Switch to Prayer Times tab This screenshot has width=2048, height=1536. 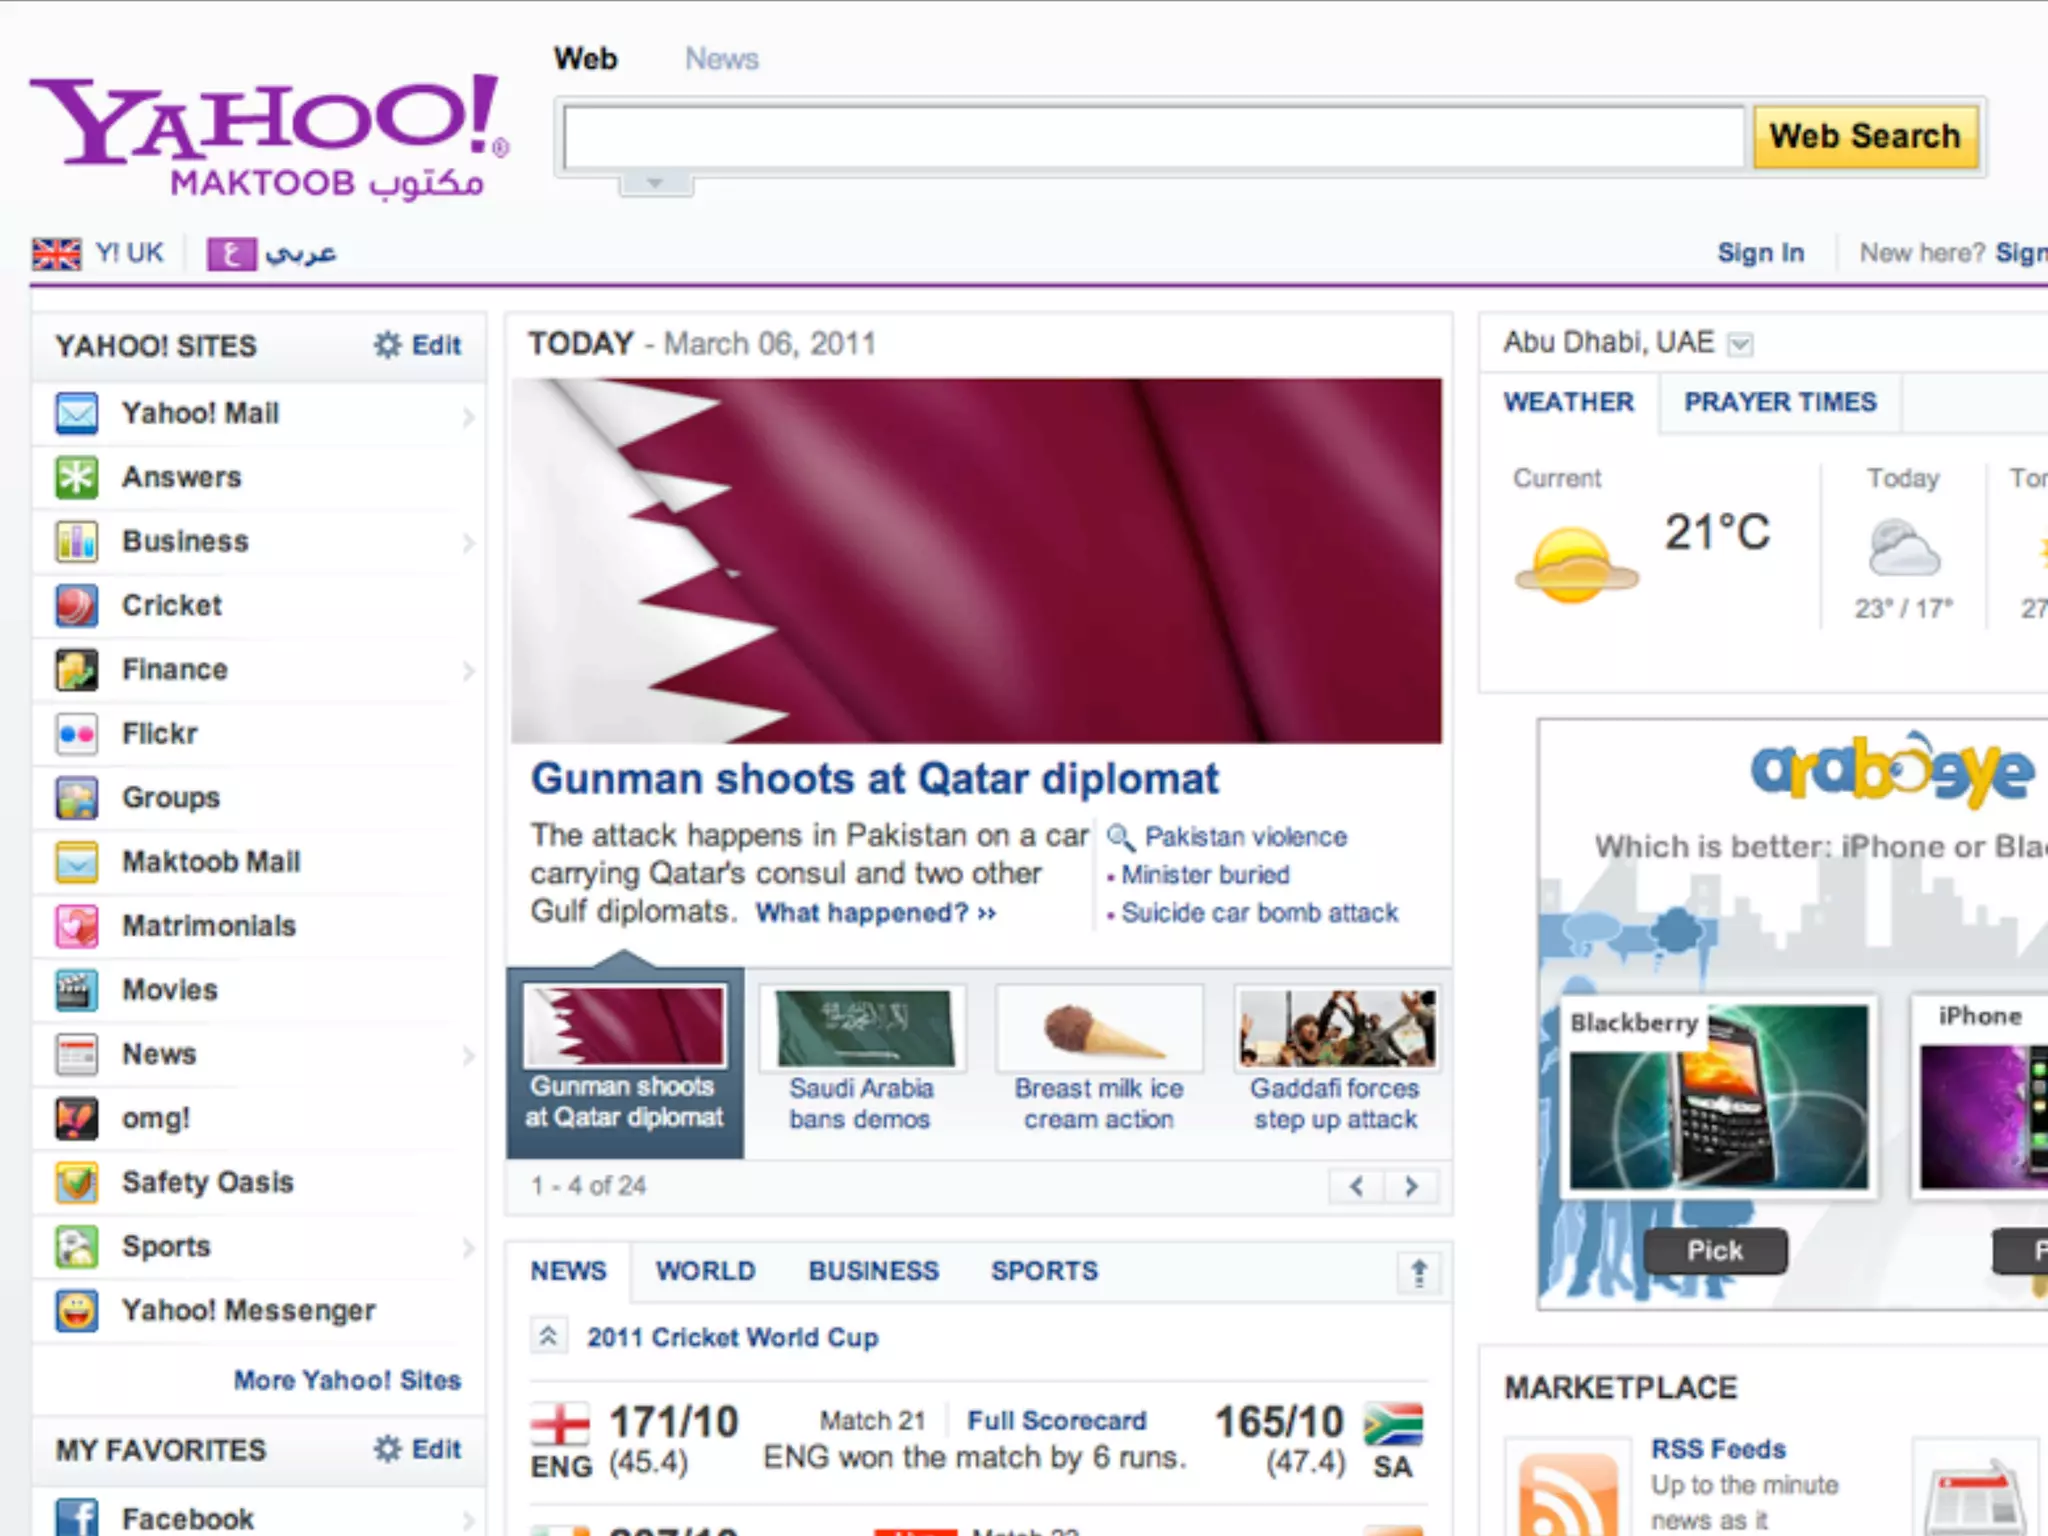coord(1780,402)
